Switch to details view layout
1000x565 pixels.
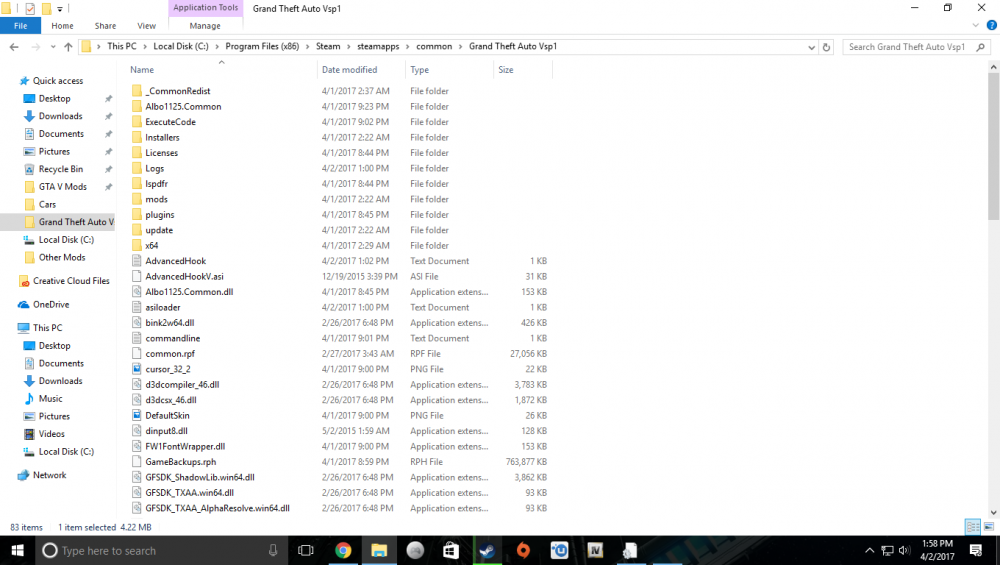973,527
